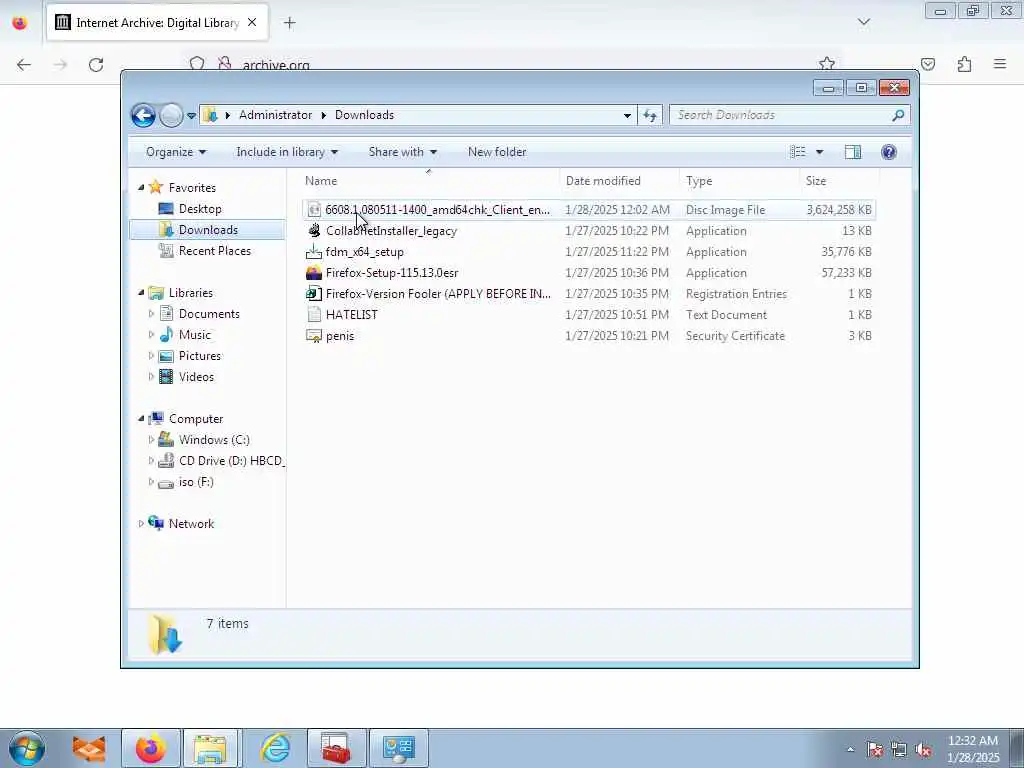
Task: Open the address bar history dropdown
Action: click(x=627, y=115)
